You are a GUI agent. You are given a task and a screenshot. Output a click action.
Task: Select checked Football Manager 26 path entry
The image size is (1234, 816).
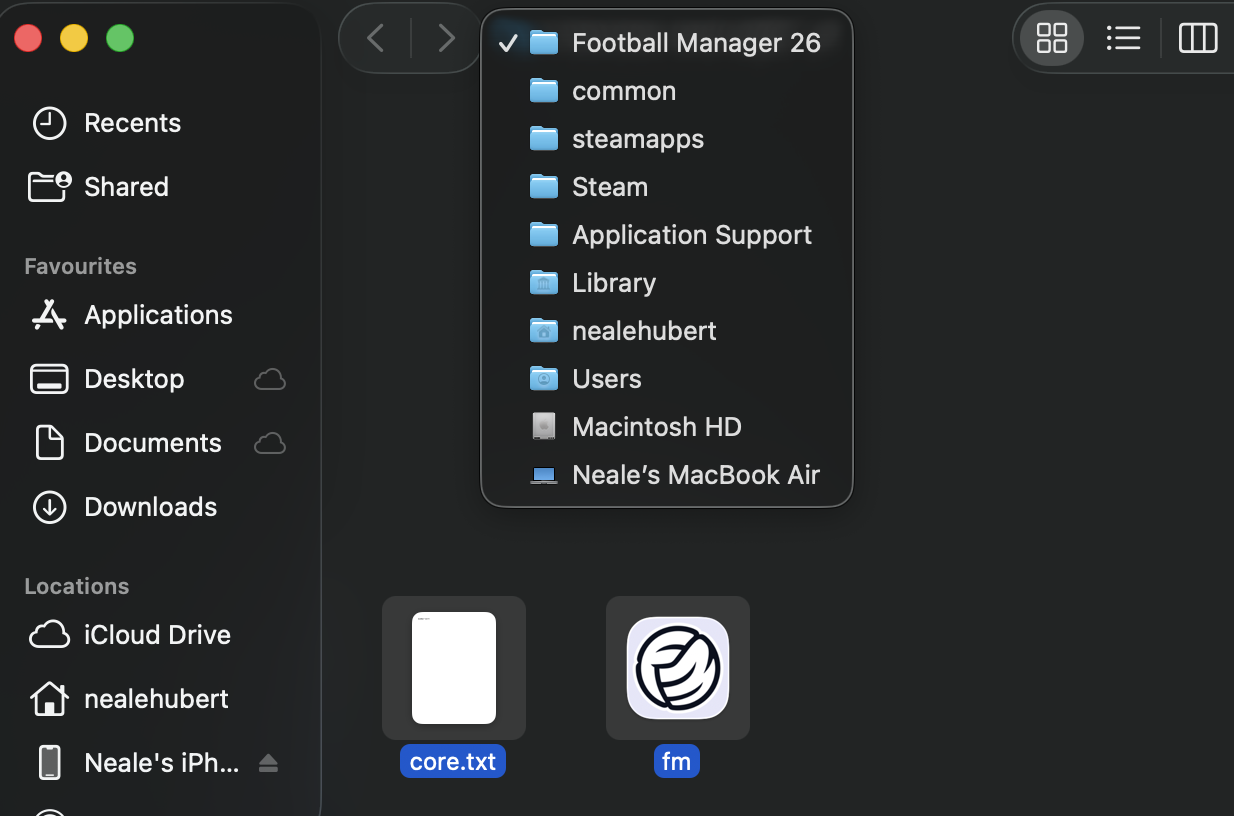click(695, 43)
